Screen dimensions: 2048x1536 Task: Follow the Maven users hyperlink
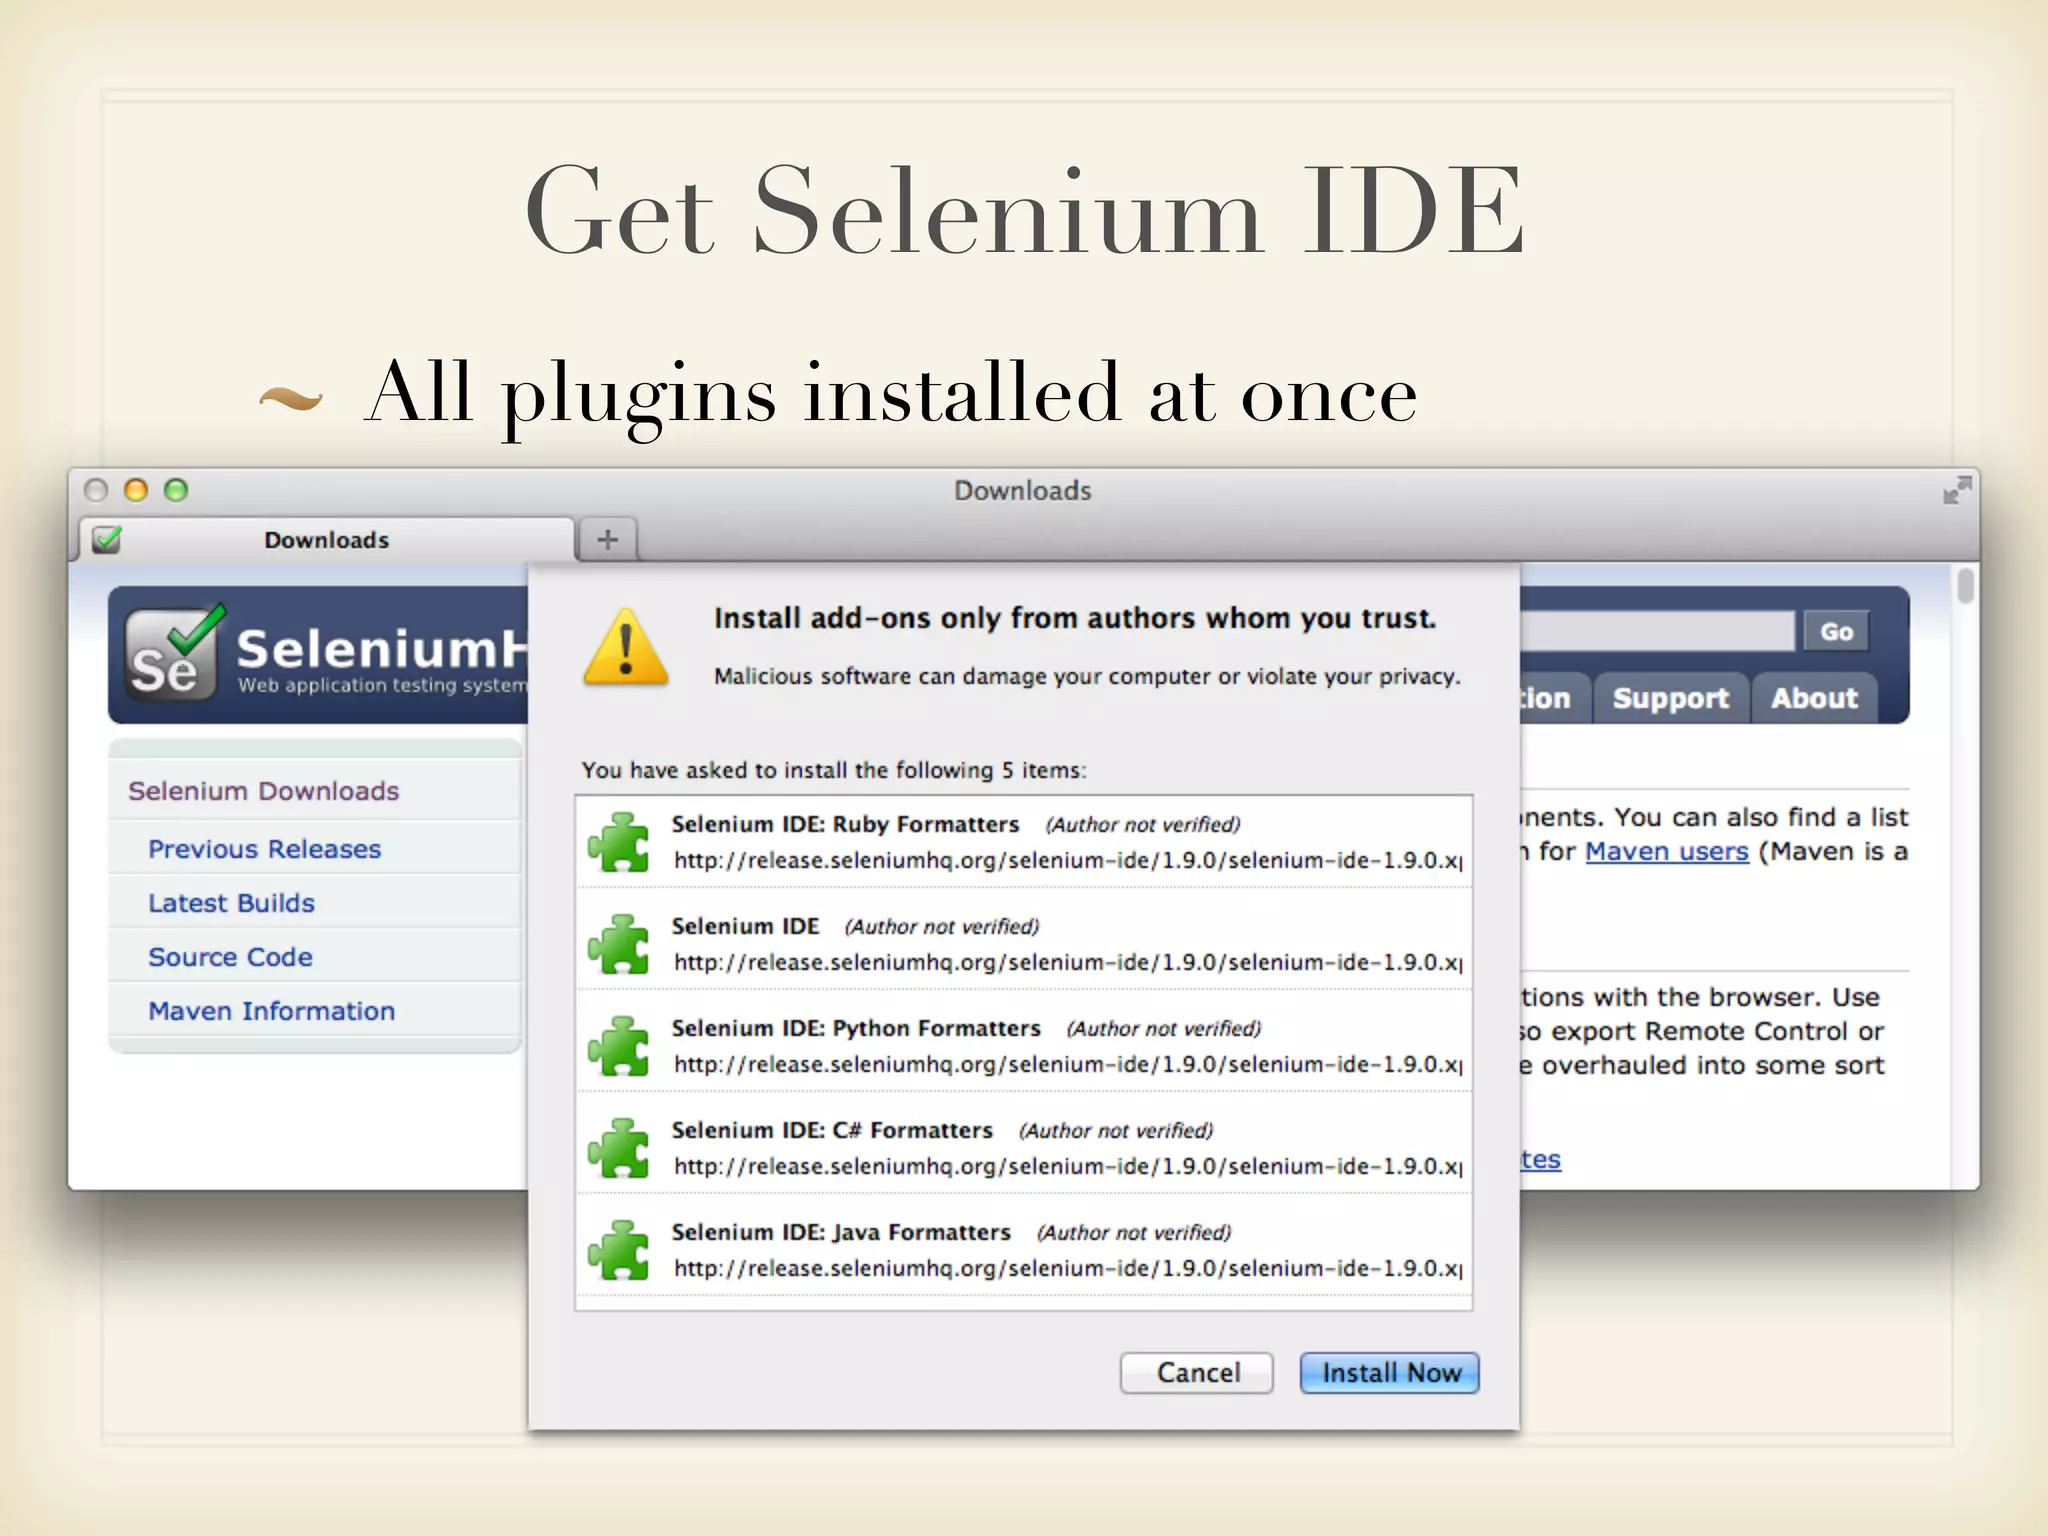1667,851
